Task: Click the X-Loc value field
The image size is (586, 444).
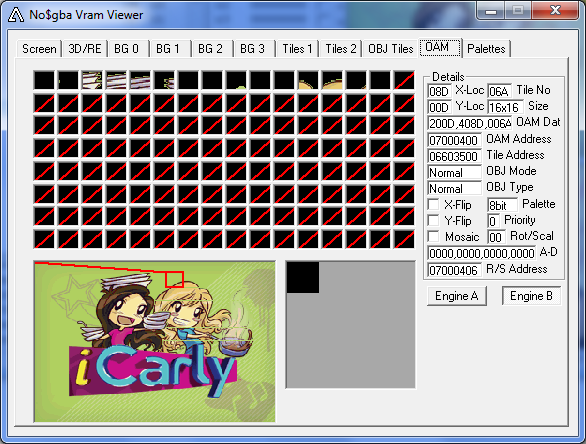Action: click(x=439, y=91)
